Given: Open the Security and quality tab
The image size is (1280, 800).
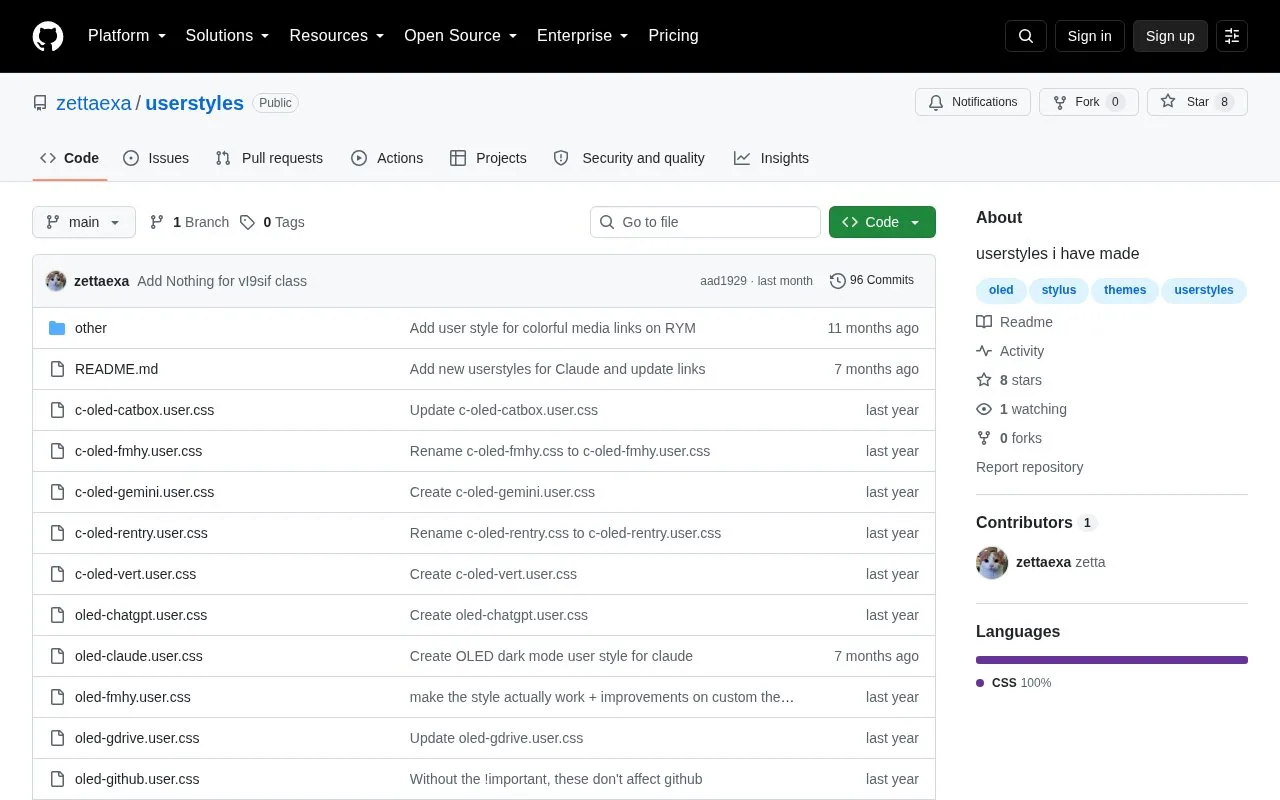Looking at the screenshot, I should pyautogui.click(x=629, y=158).
